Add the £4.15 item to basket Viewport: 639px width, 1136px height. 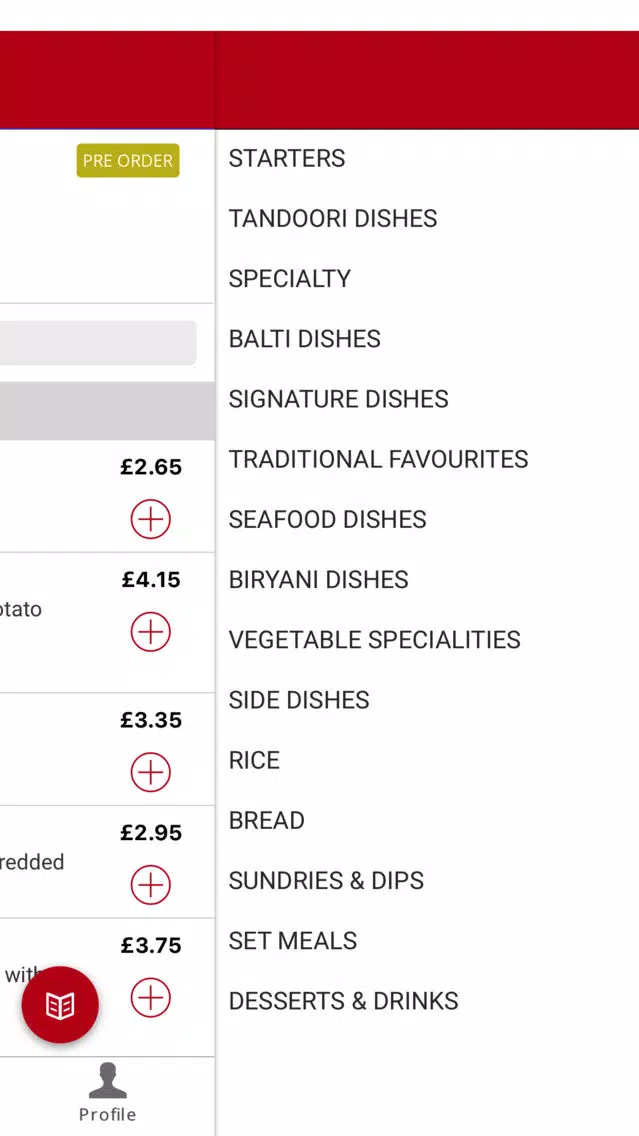point(151,632)
